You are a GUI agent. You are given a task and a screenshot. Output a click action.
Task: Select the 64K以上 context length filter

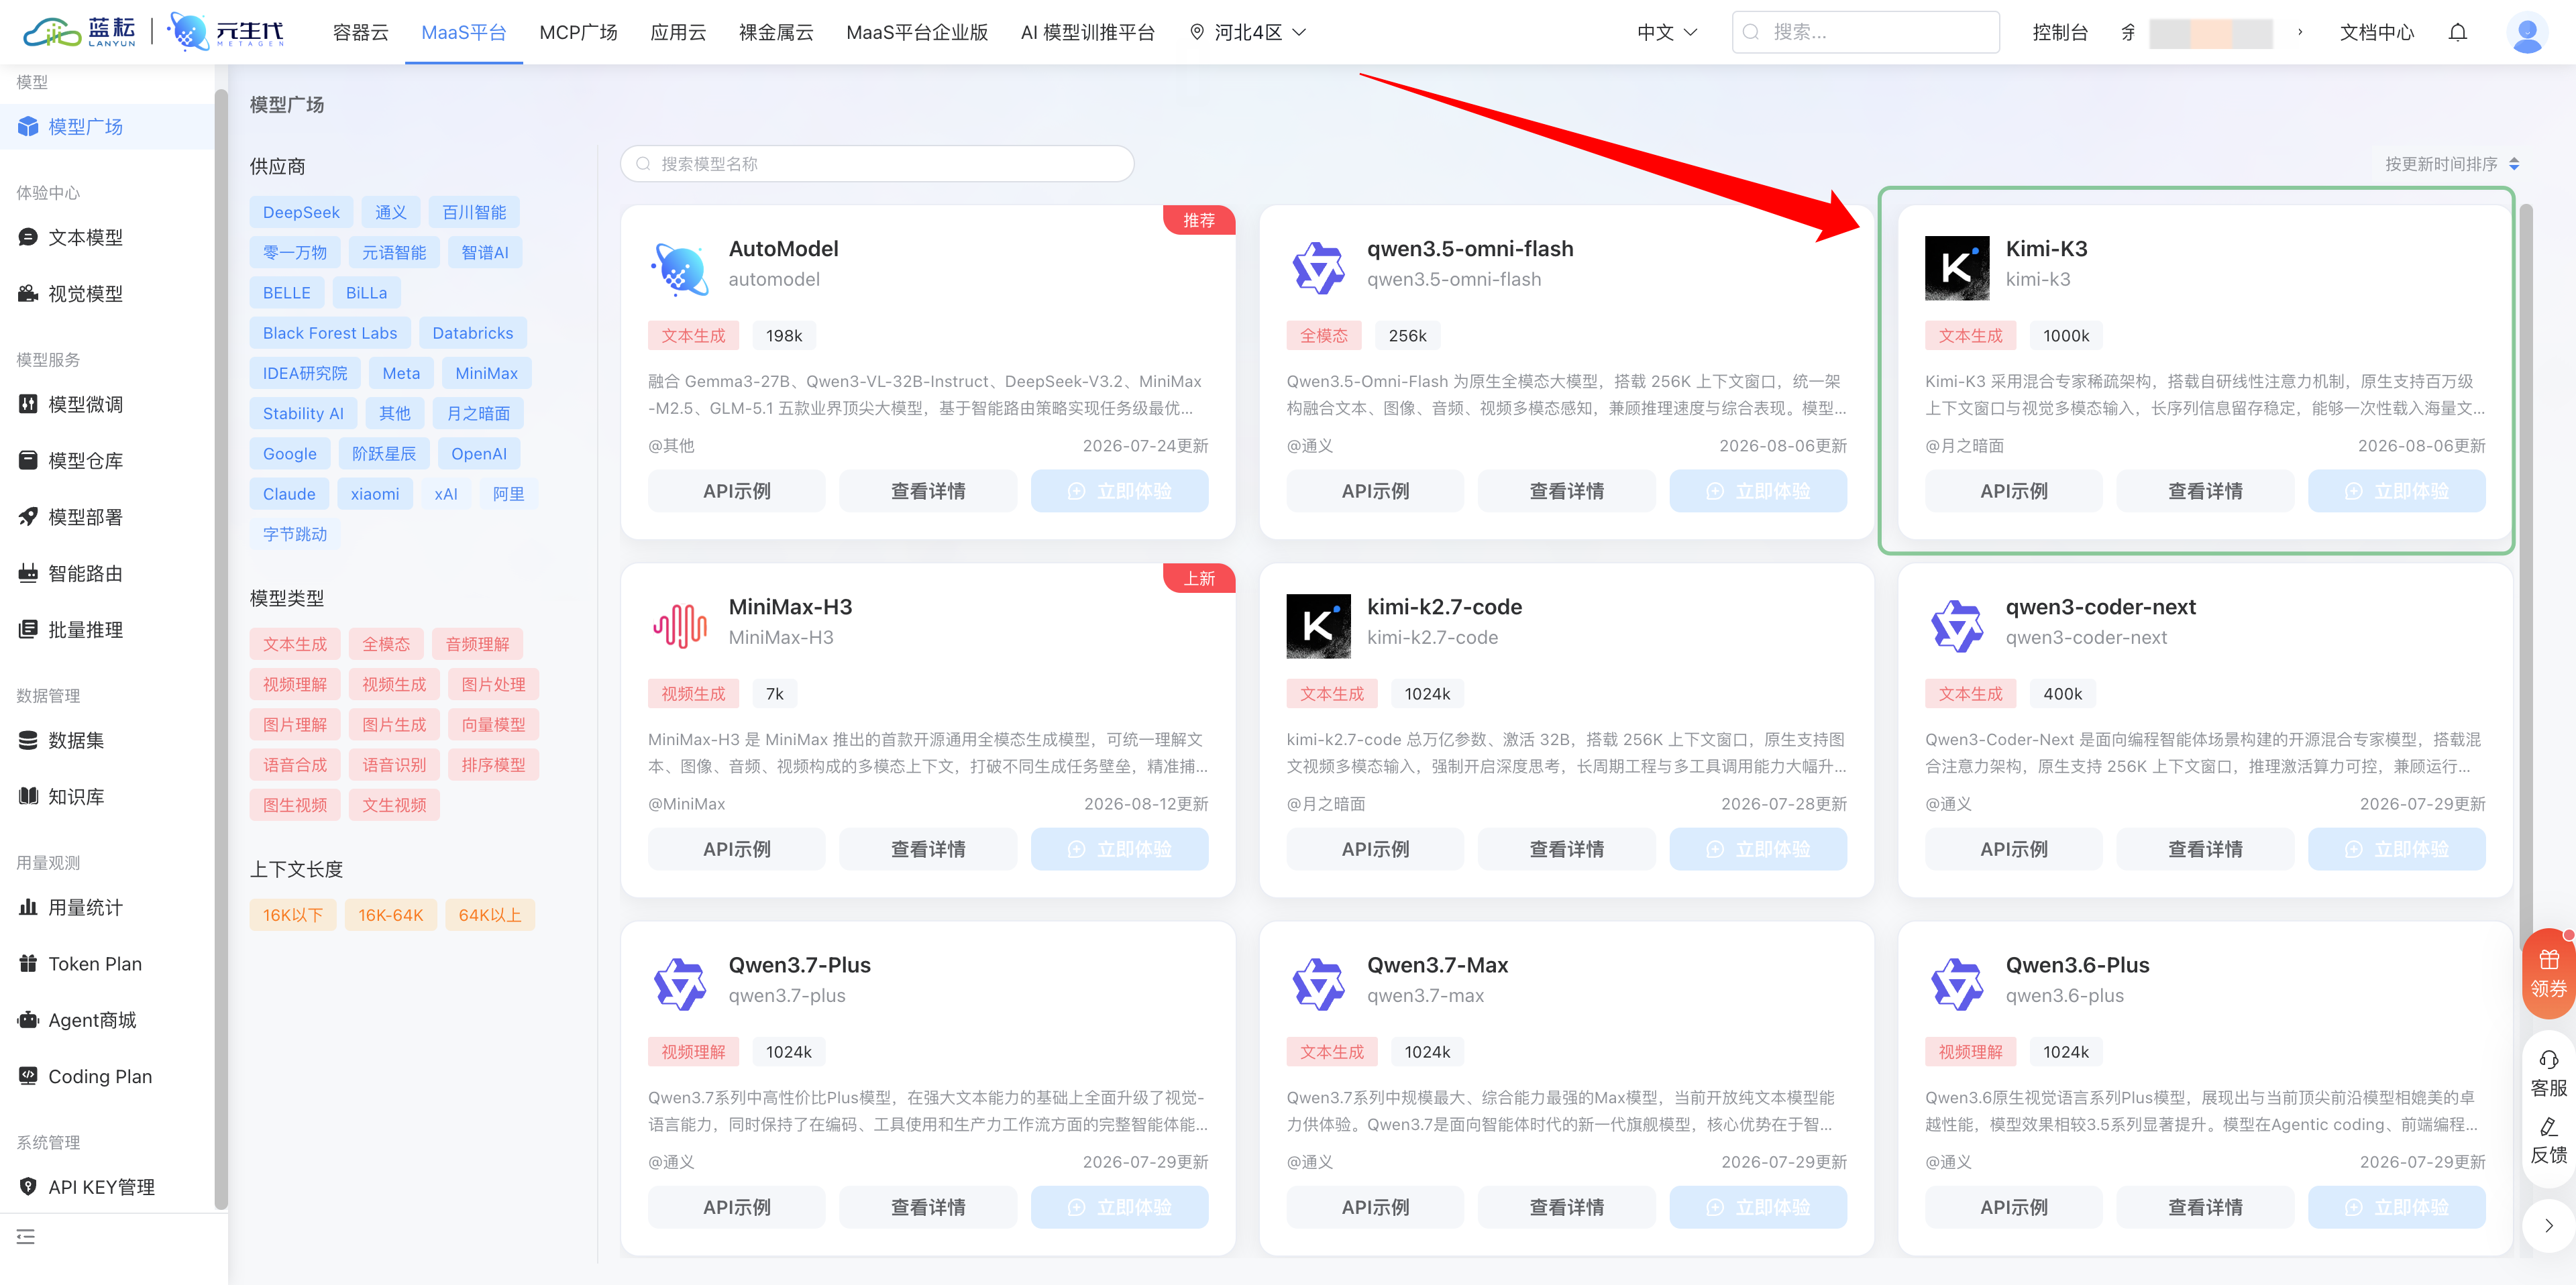(490, 915)
